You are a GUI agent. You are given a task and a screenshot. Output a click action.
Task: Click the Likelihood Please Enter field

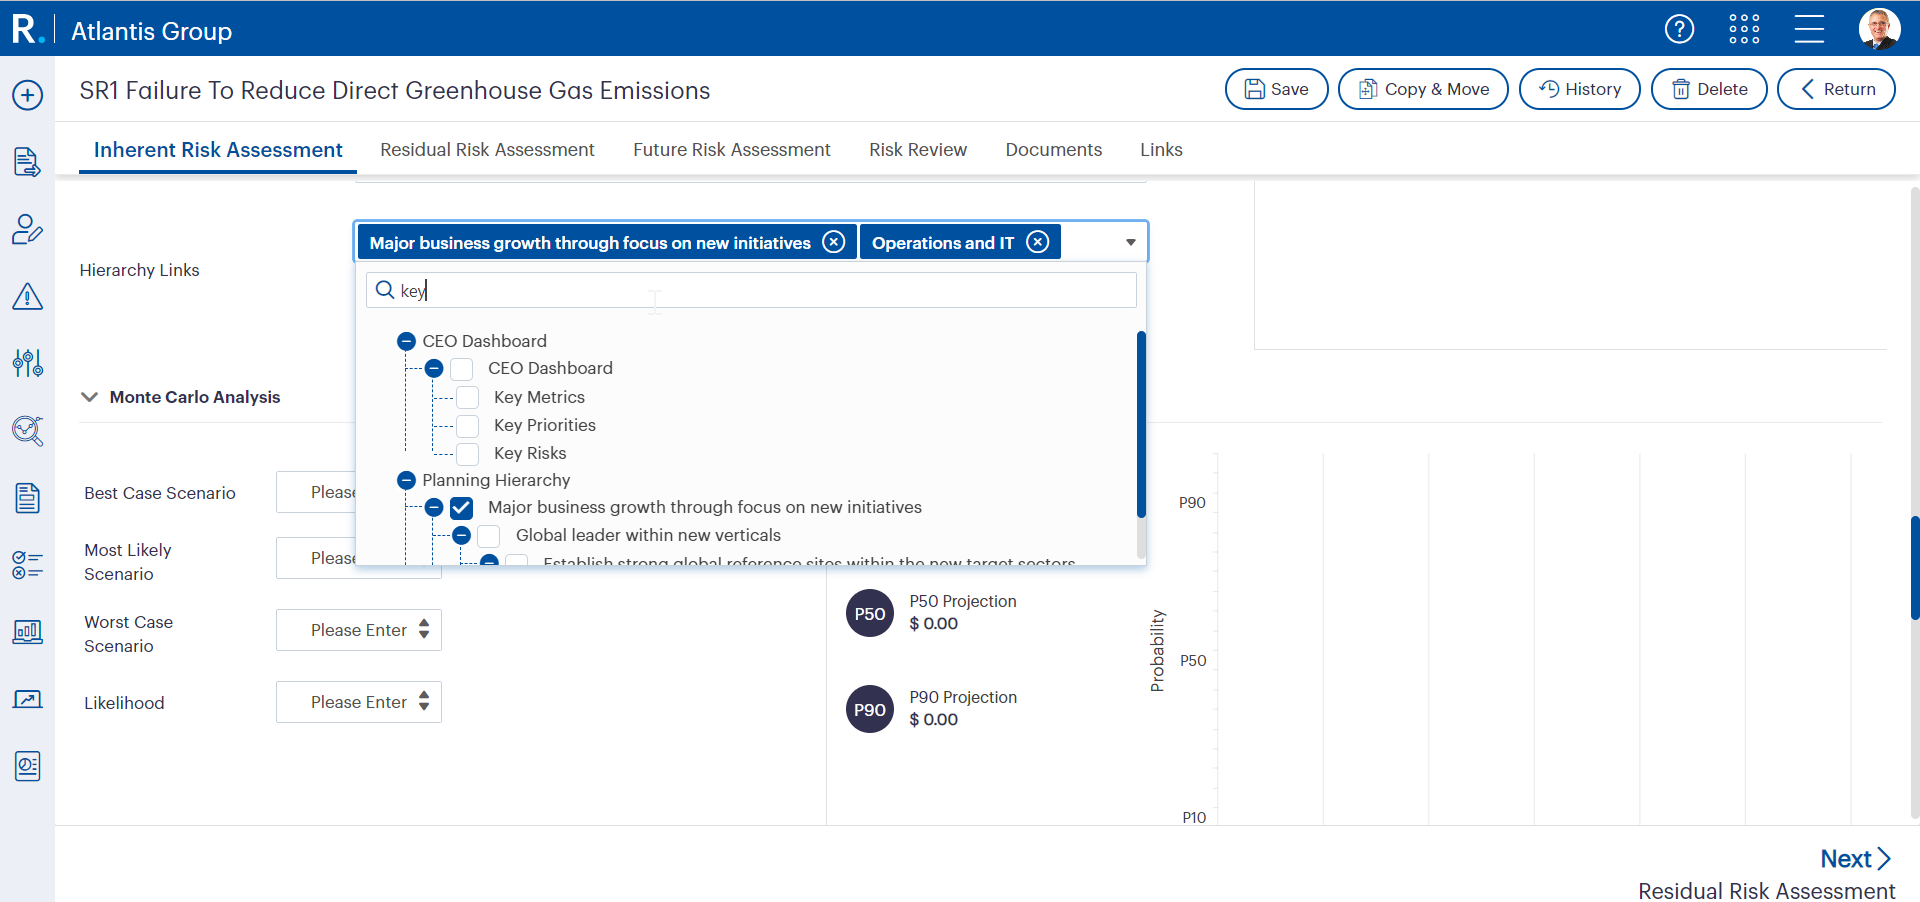(x=358, y=702)
